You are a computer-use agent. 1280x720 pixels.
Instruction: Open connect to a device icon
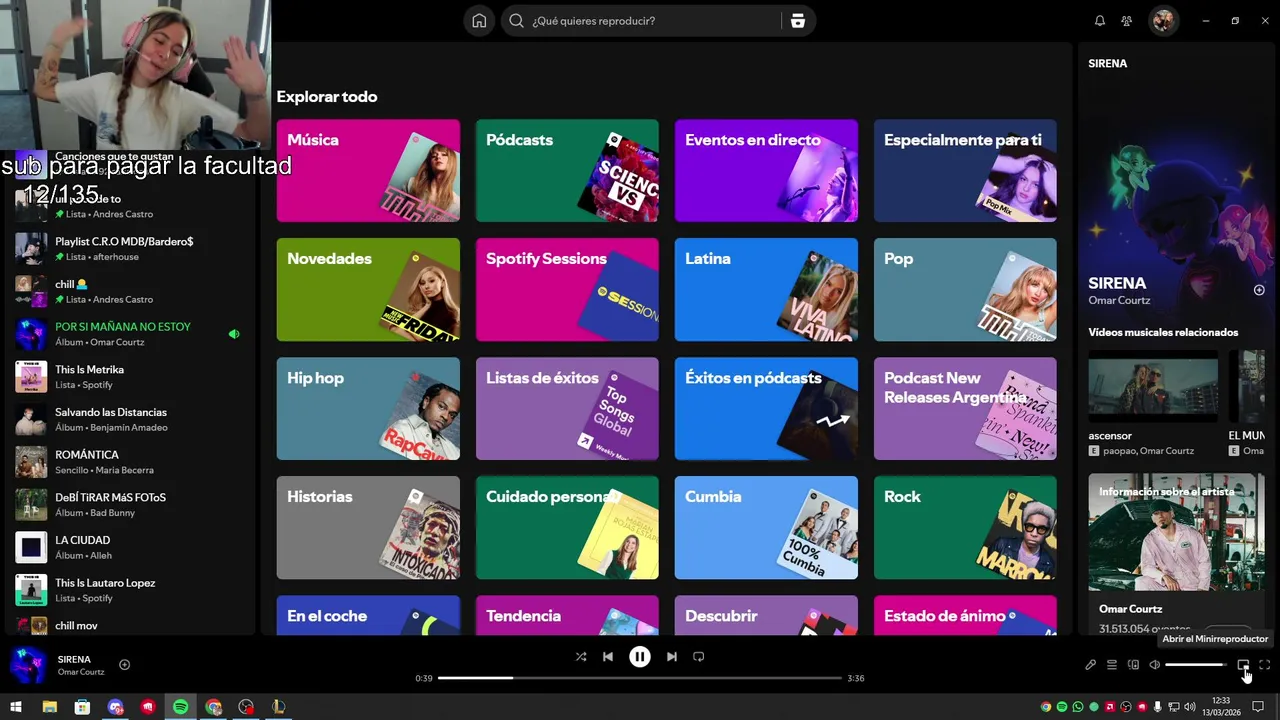(1133, 665)
